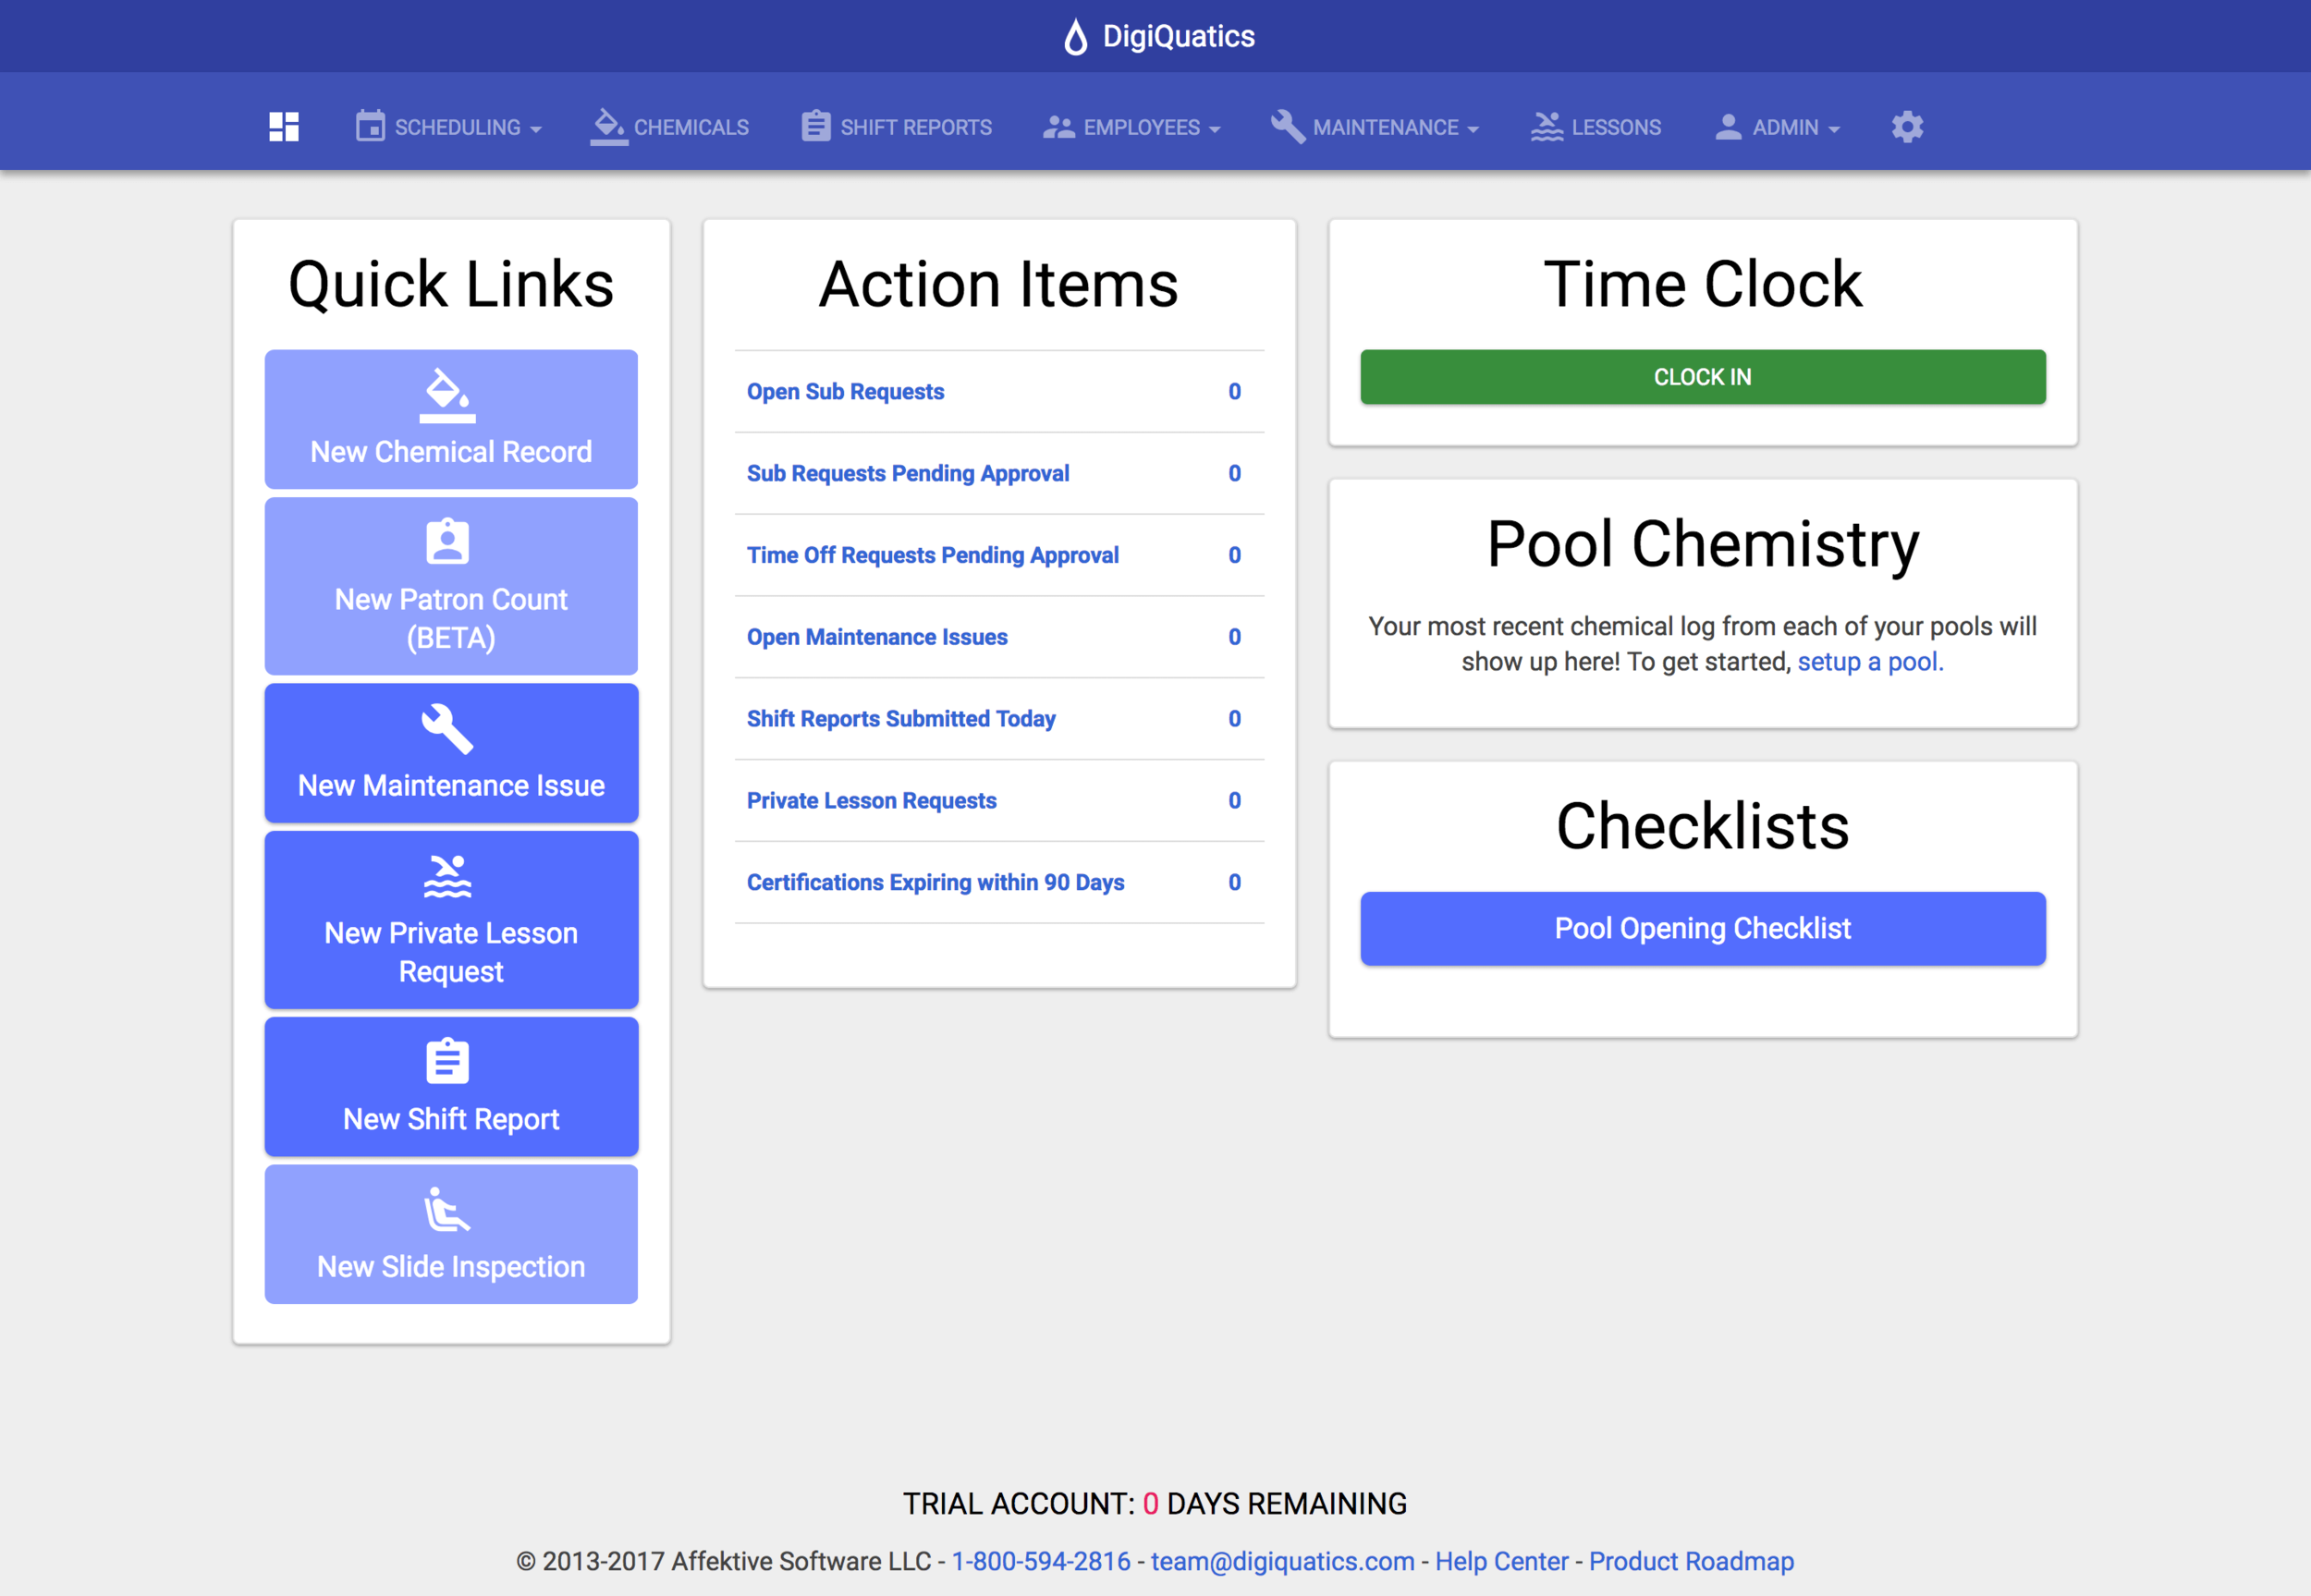Click the swimmer icon in New Private Lesson Request

coord(447,876)
